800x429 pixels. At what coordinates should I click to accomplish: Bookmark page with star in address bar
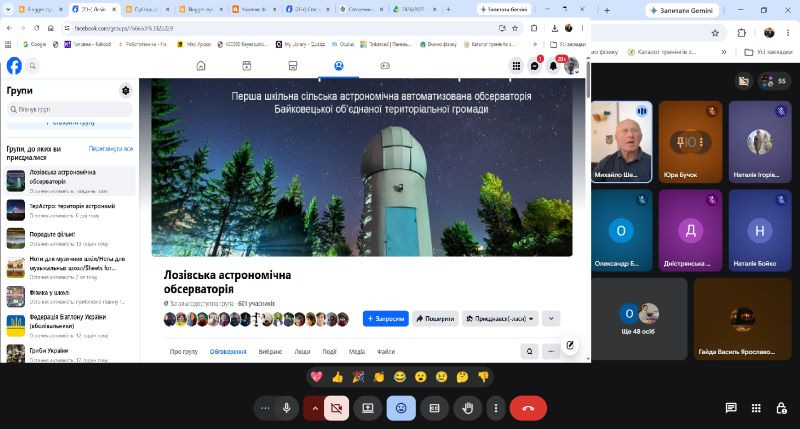tap(515, 29)
